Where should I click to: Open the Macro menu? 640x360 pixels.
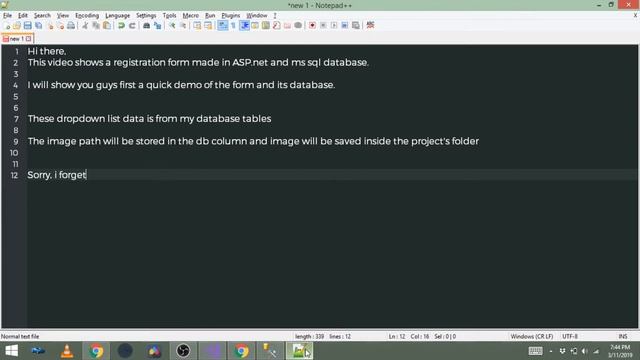coord(191,16)
